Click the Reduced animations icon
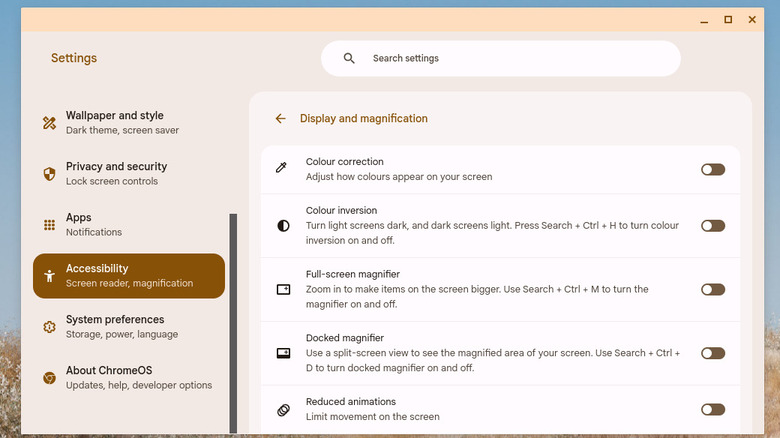780x438 pixels. point(283,409)
